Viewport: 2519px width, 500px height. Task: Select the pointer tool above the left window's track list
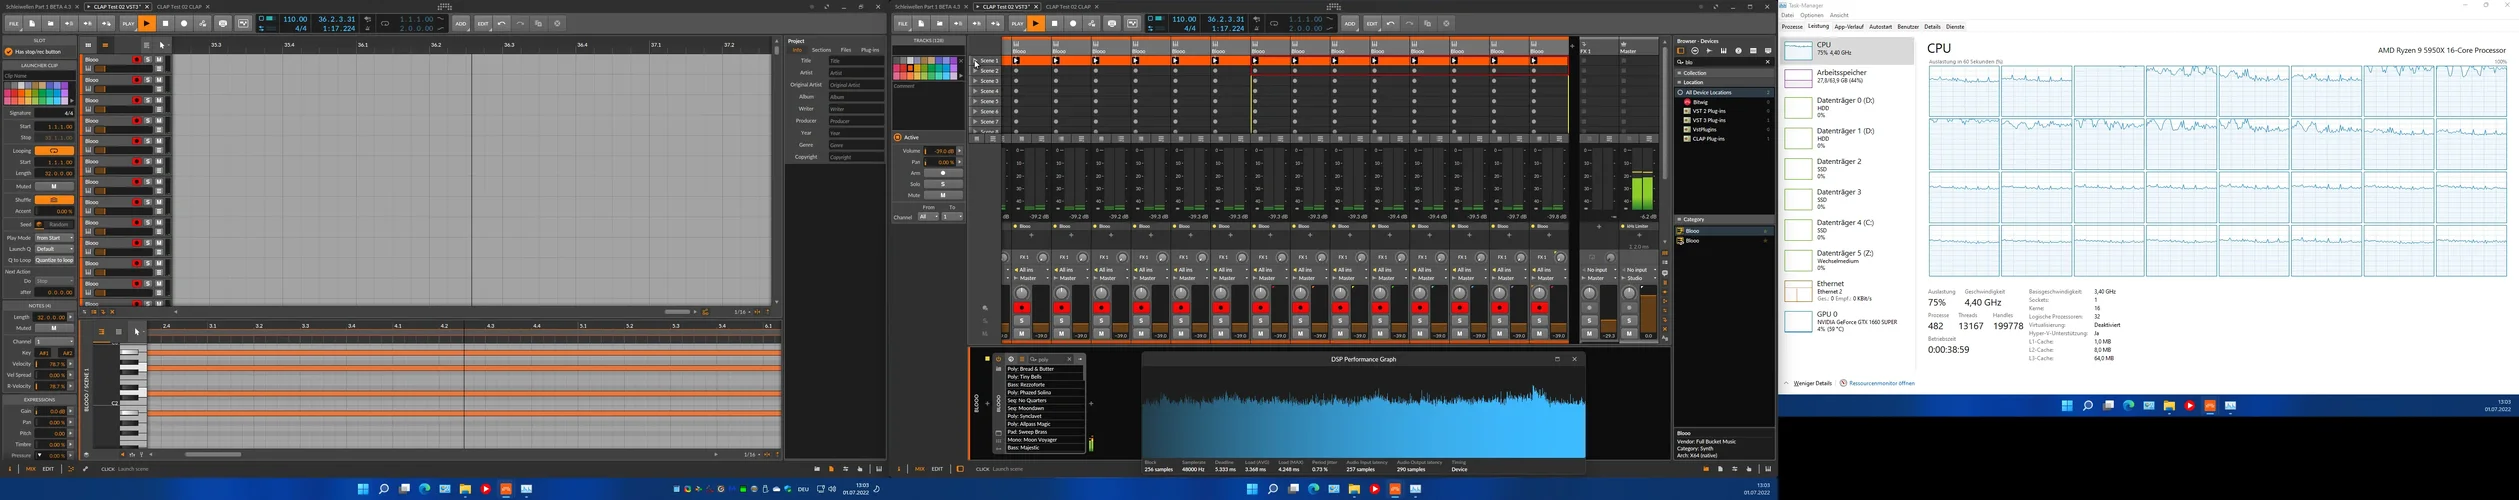[162, 45]
